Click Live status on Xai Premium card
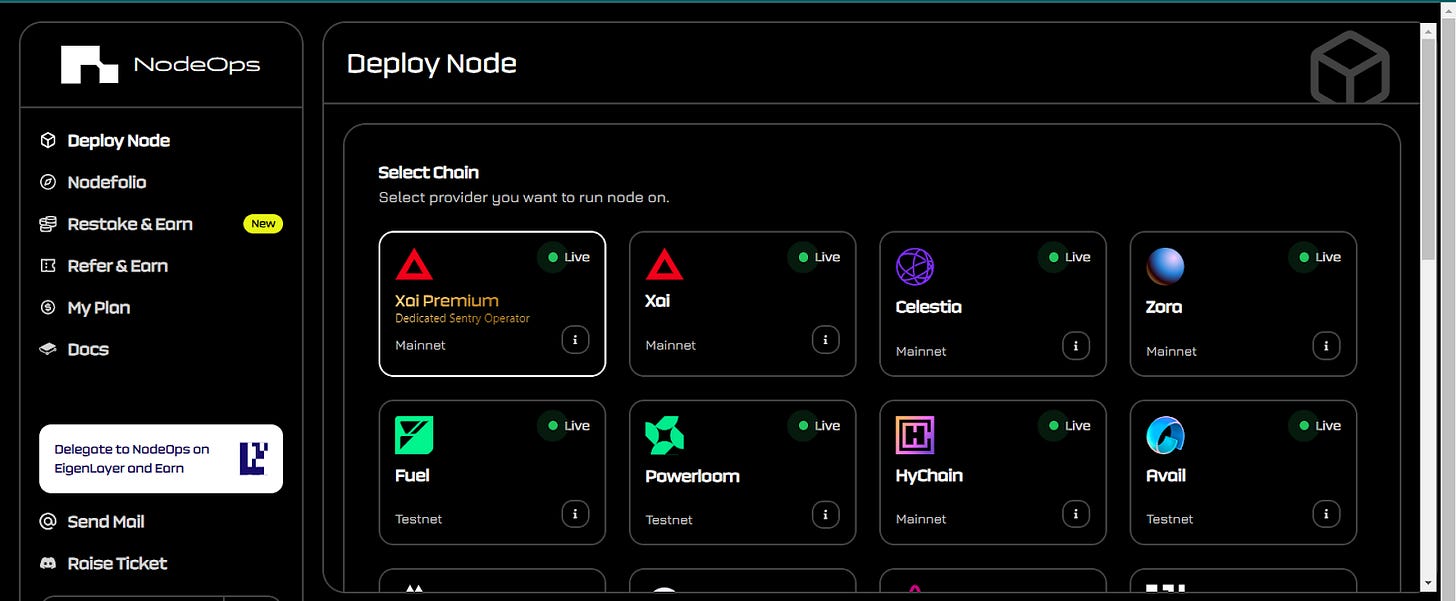Viewport: 1456px width, 601px height. click(565, 257)
